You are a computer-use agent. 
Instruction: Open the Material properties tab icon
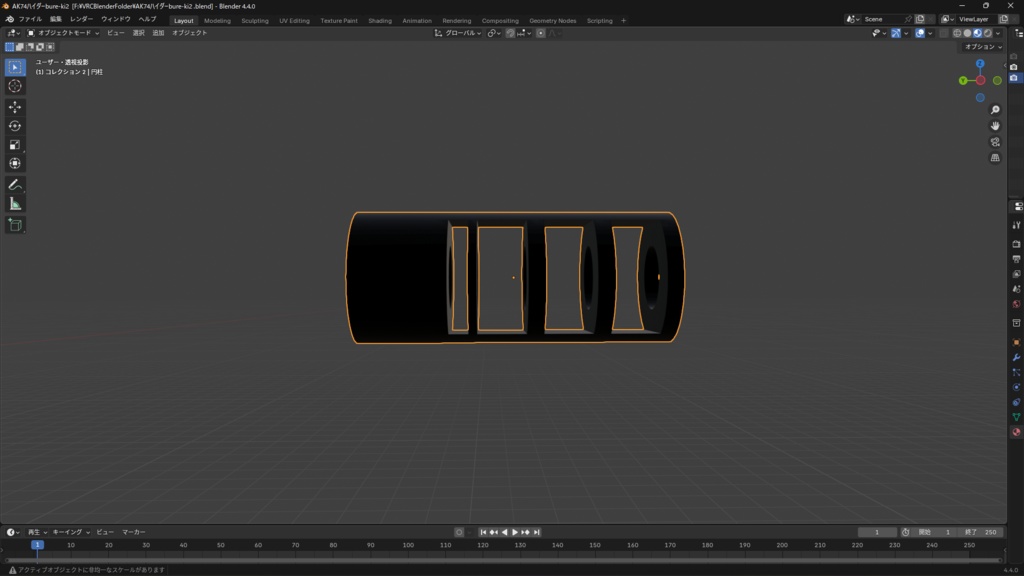click(1016, 432)
